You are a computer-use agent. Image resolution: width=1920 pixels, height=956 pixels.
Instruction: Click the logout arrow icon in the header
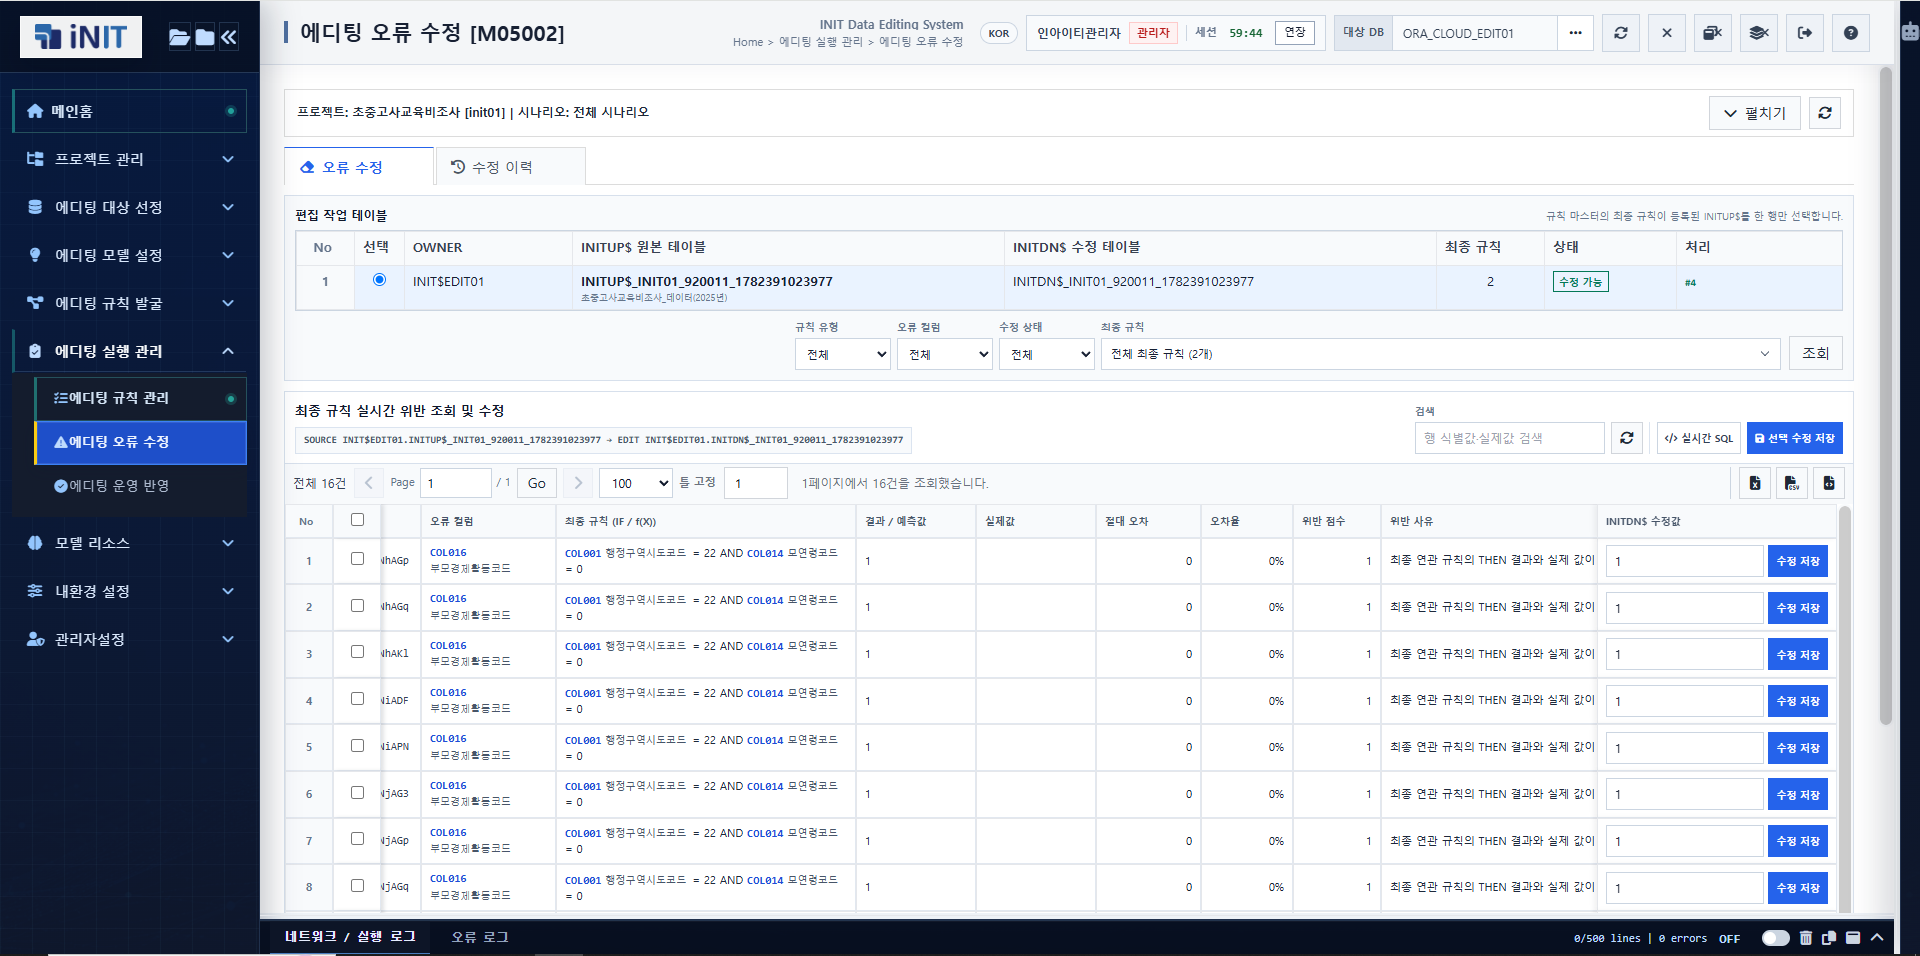(1805, 33)
